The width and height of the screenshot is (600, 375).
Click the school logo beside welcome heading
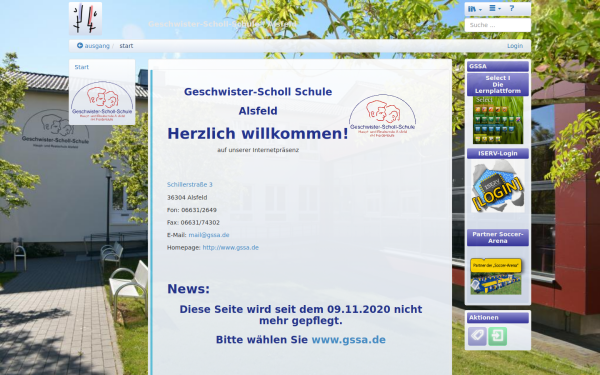pyautogui.click(x=383, y=115)
